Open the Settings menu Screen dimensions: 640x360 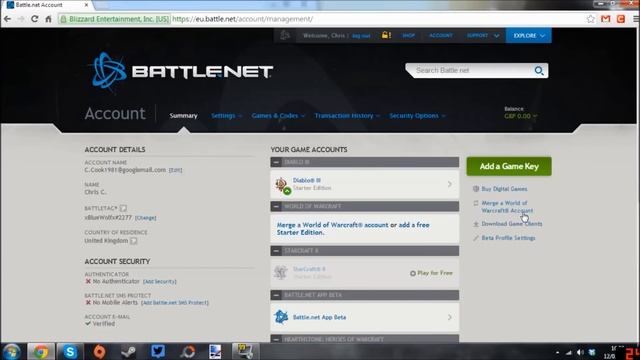[226, 116]
